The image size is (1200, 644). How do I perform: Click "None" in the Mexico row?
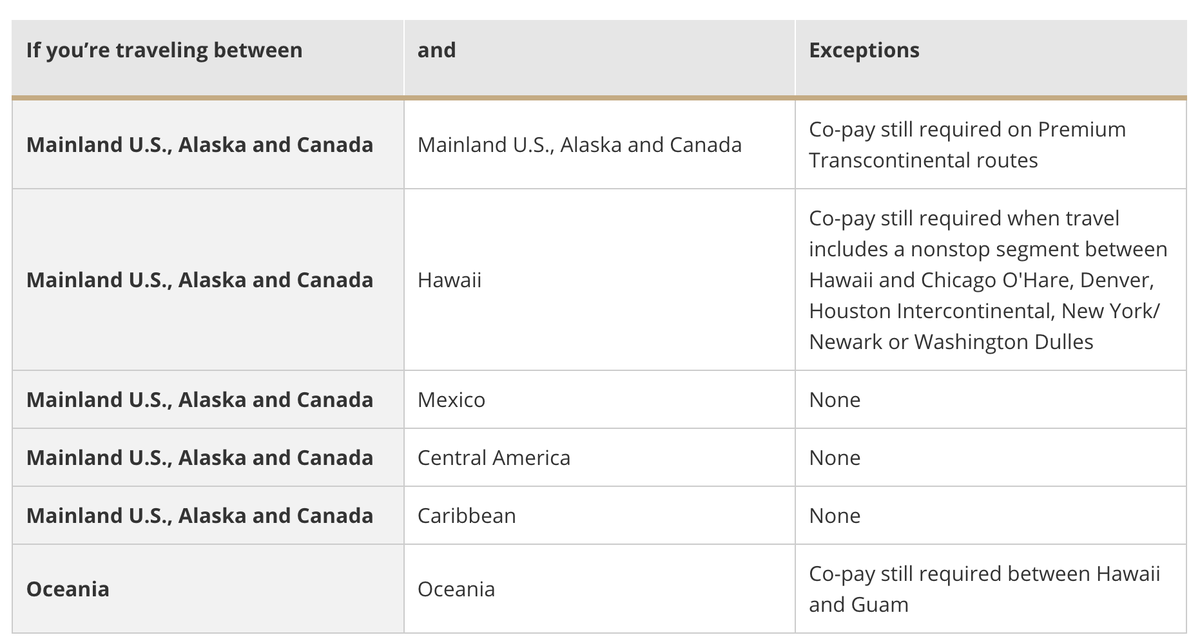pos(834,400)
